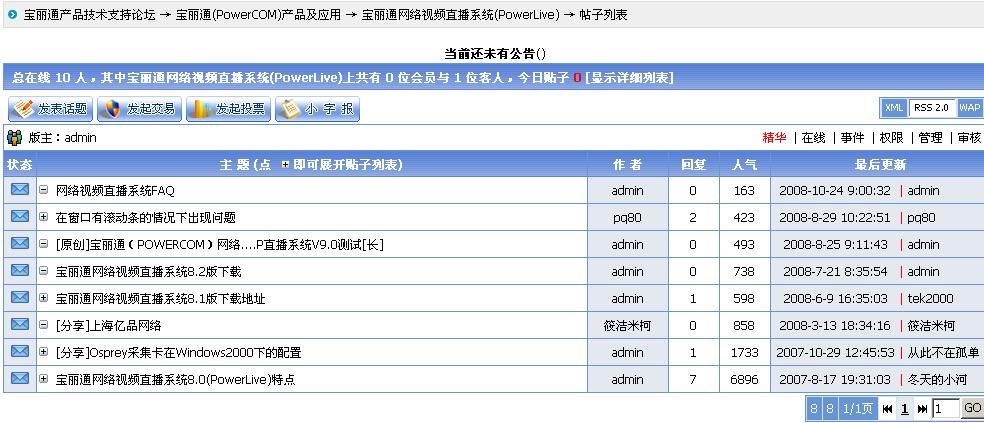Click envelope icon beside [分享]上海亿品网络
The width and height of the screenshot is (984, 423).
click(x=20, y=325)
